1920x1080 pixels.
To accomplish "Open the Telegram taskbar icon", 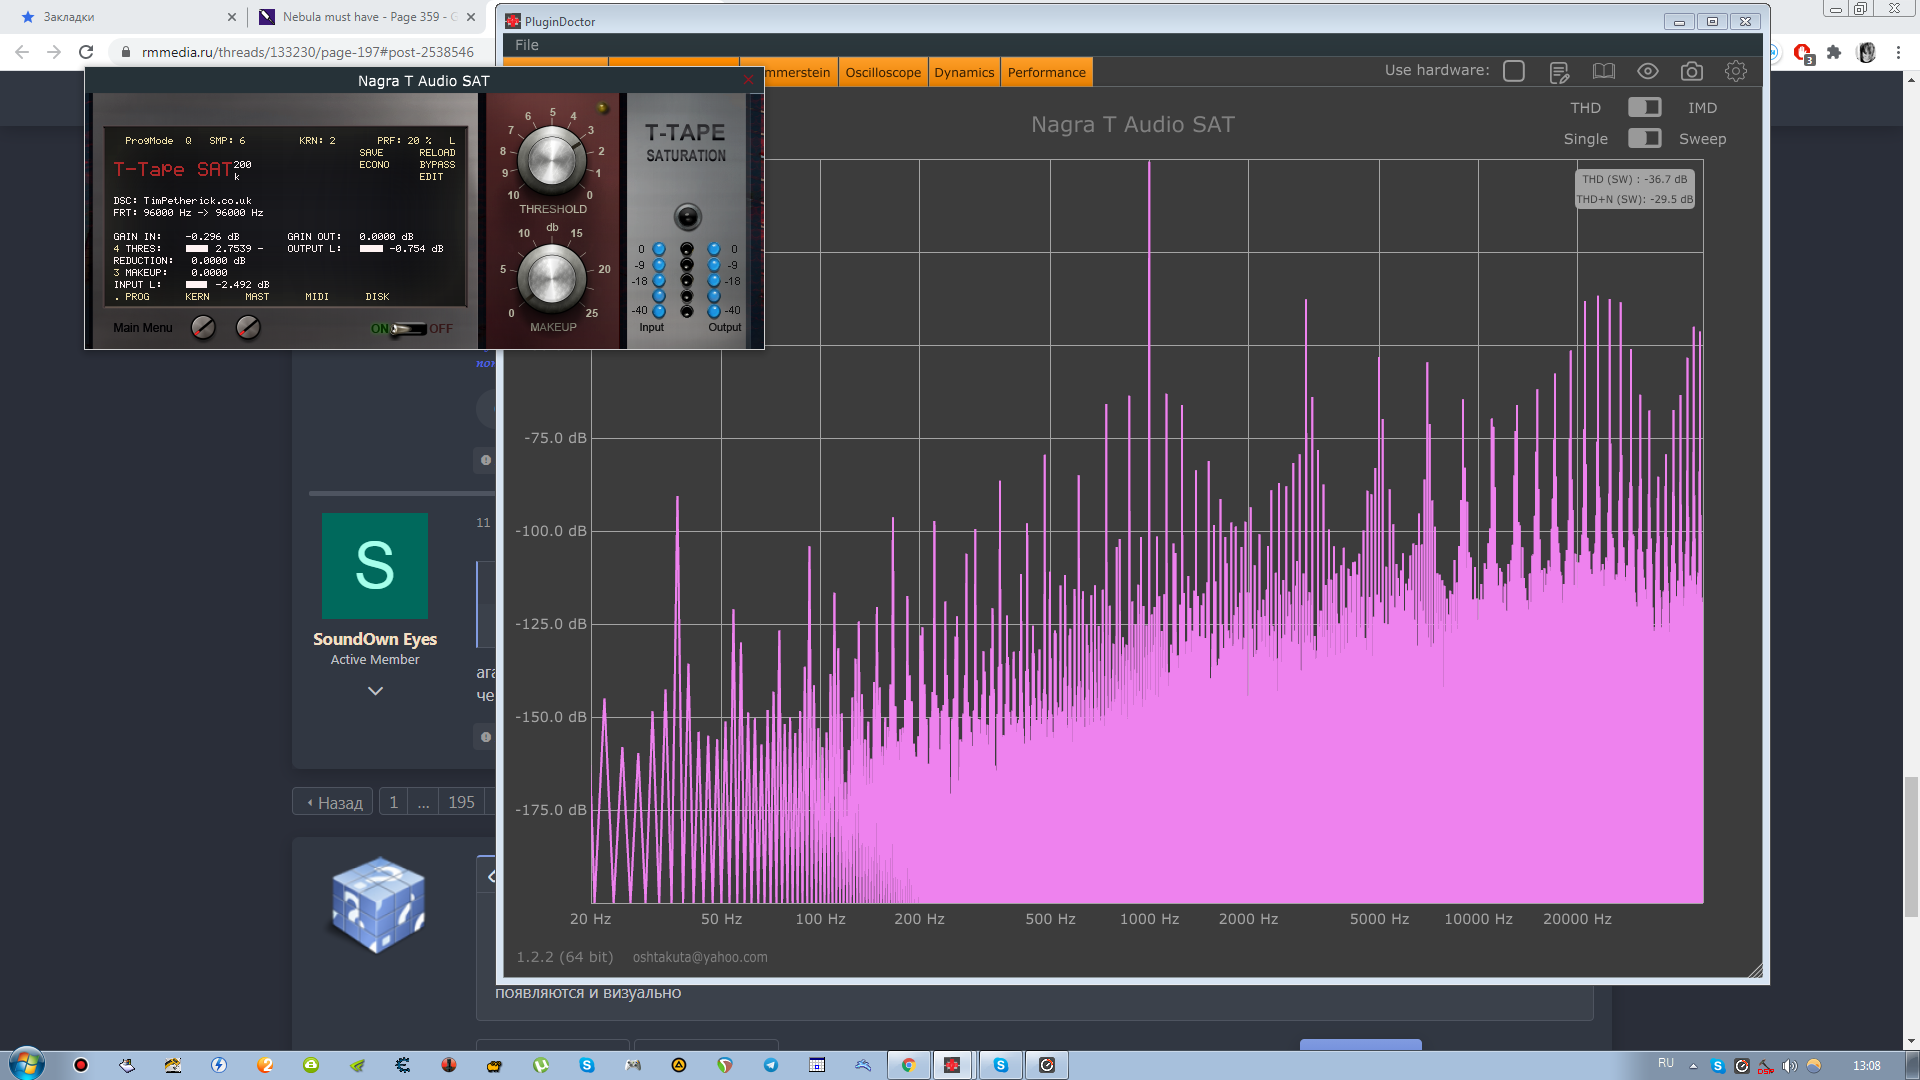I will (x=771, y=1065).
